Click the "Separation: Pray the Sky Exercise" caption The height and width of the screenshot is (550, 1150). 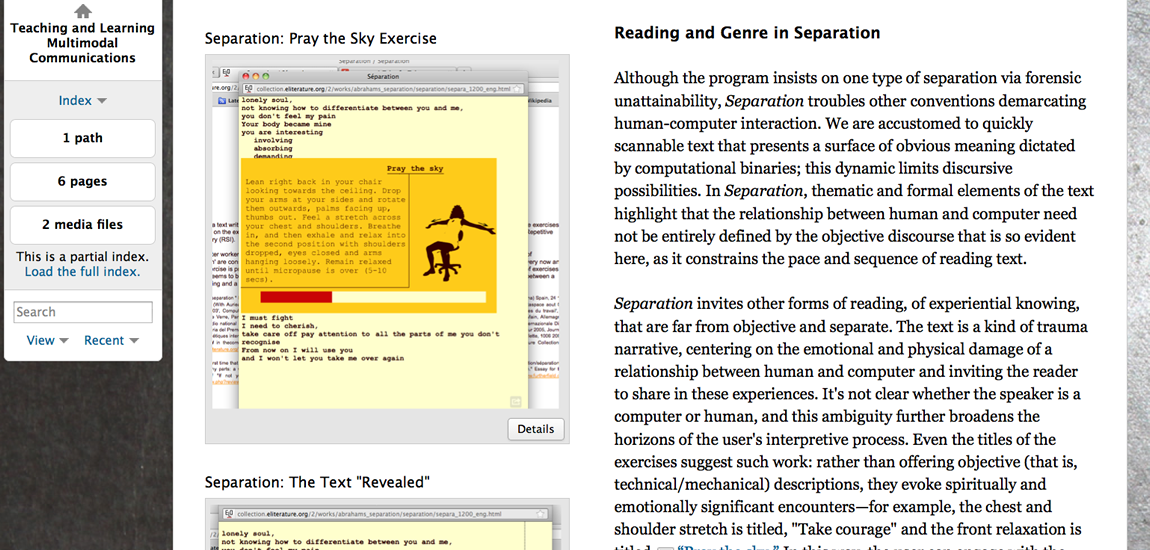(320, 39)
